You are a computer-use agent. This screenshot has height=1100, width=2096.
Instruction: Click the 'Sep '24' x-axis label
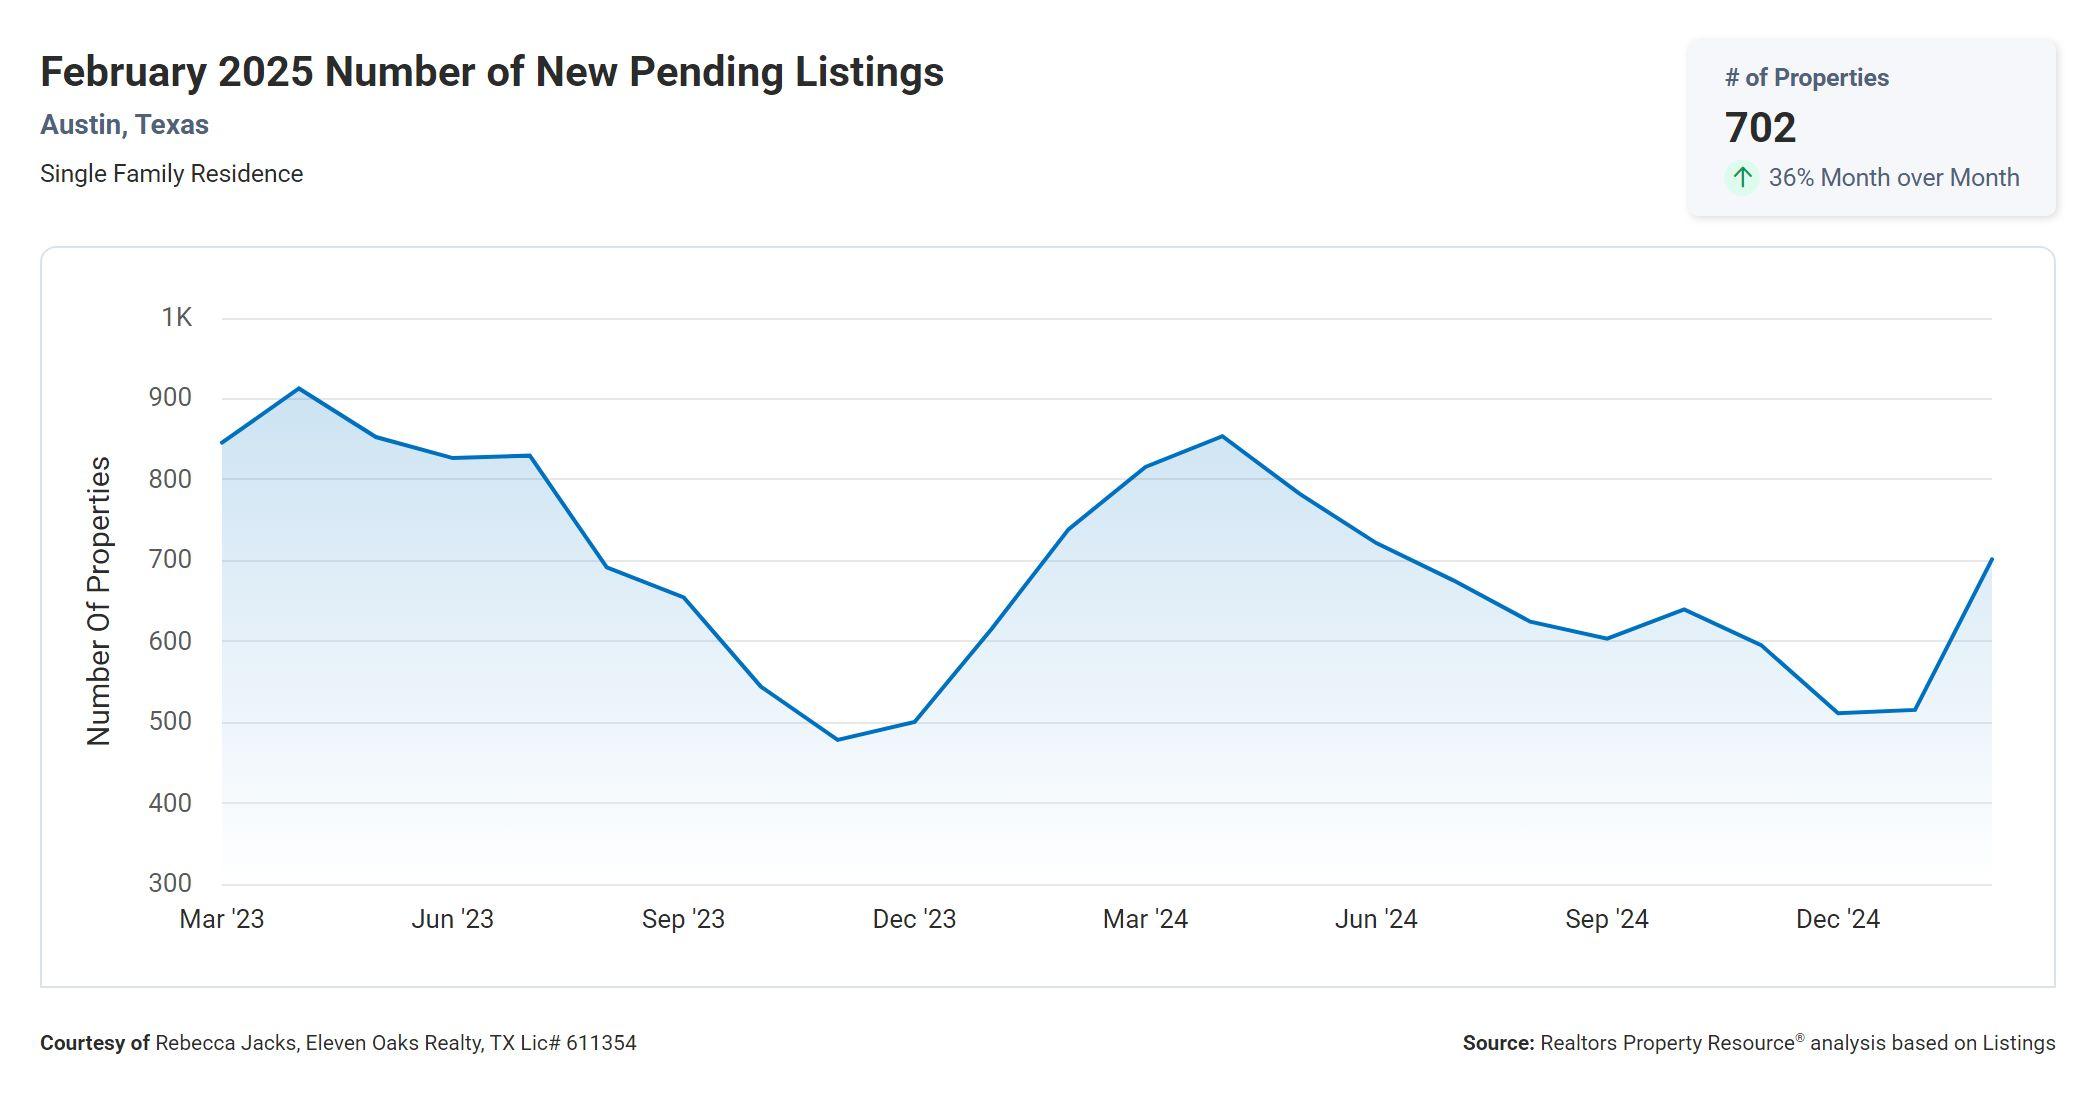pos(1607,919)
